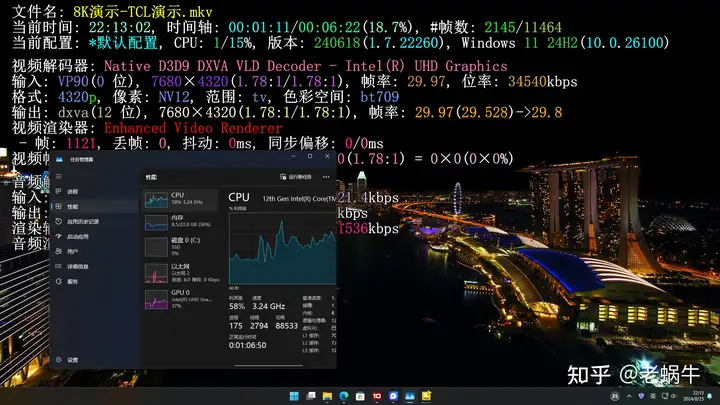Open Task View on the taskbar
Viewport: 720px width, 405px height.
[311, 396]
